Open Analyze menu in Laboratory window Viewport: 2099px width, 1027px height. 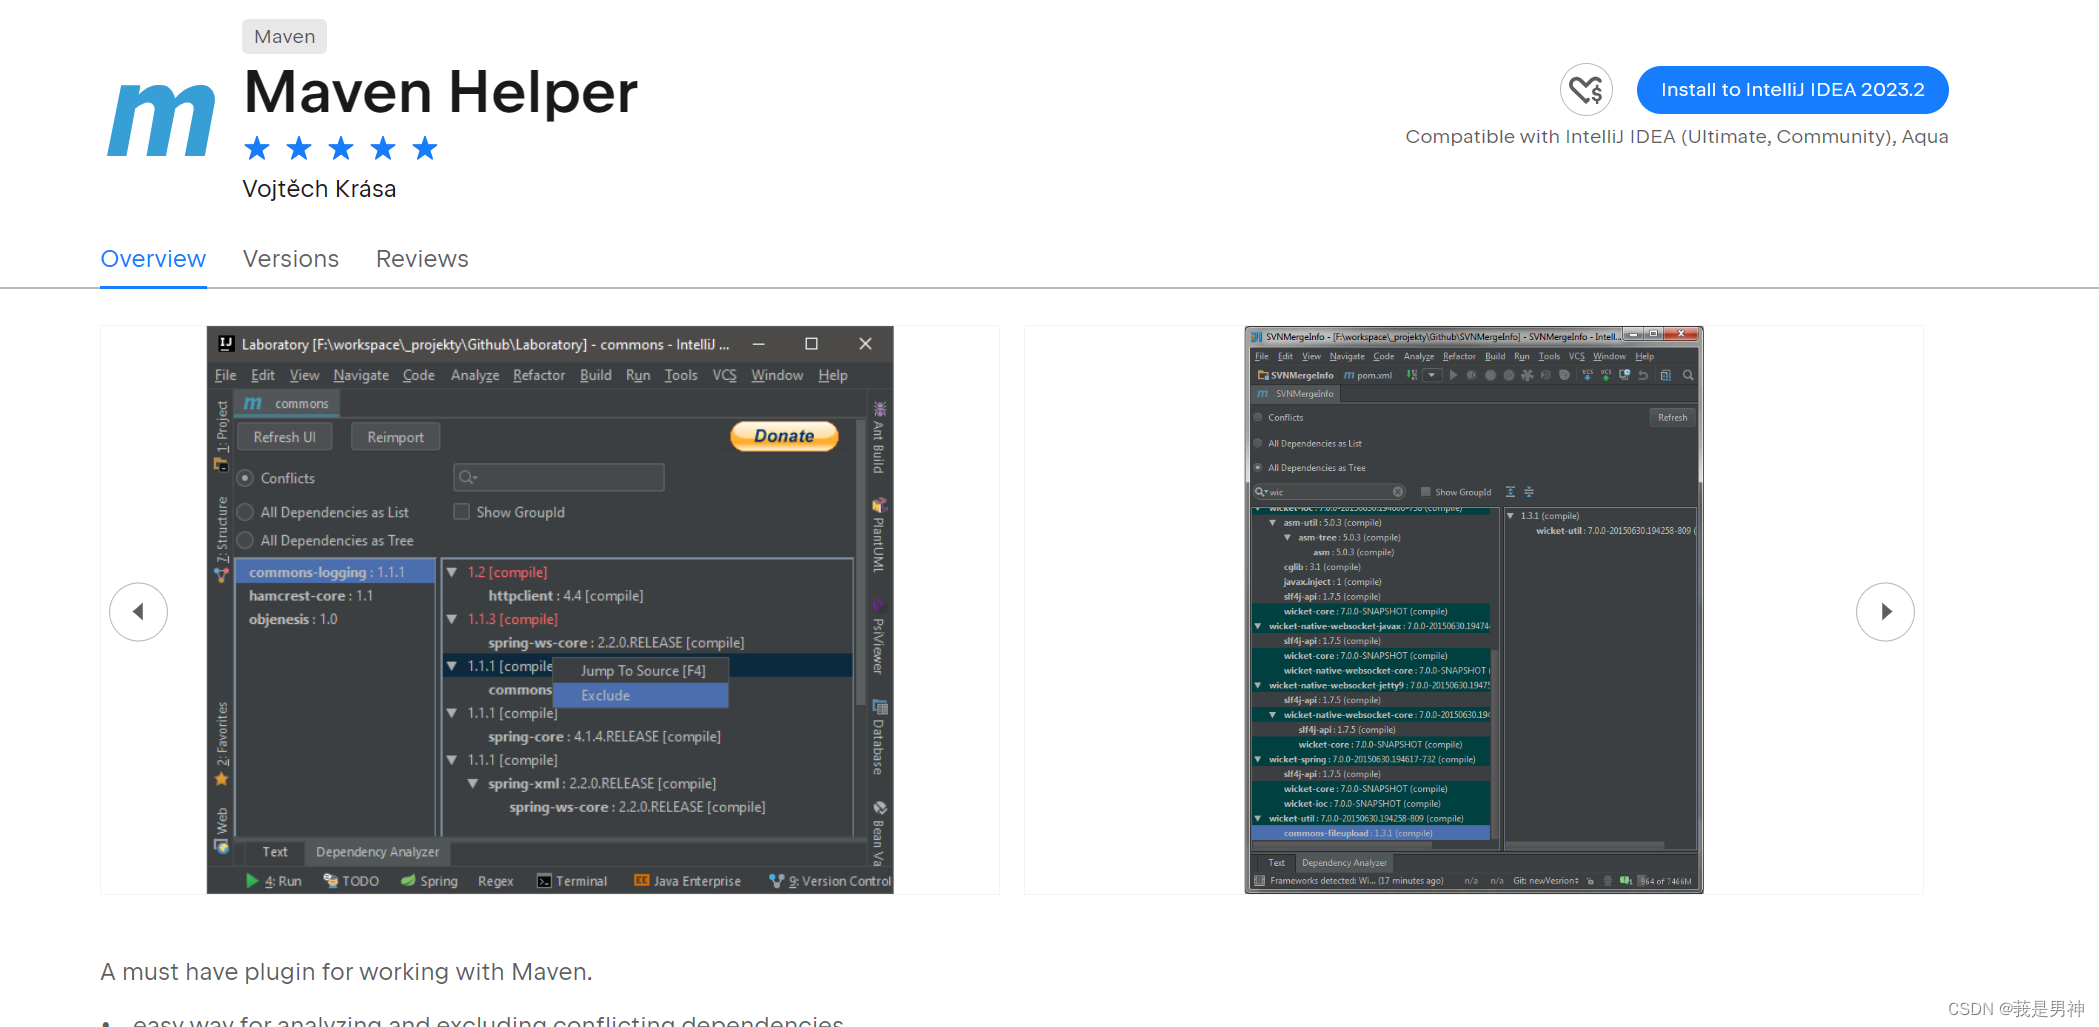(475, 375)
